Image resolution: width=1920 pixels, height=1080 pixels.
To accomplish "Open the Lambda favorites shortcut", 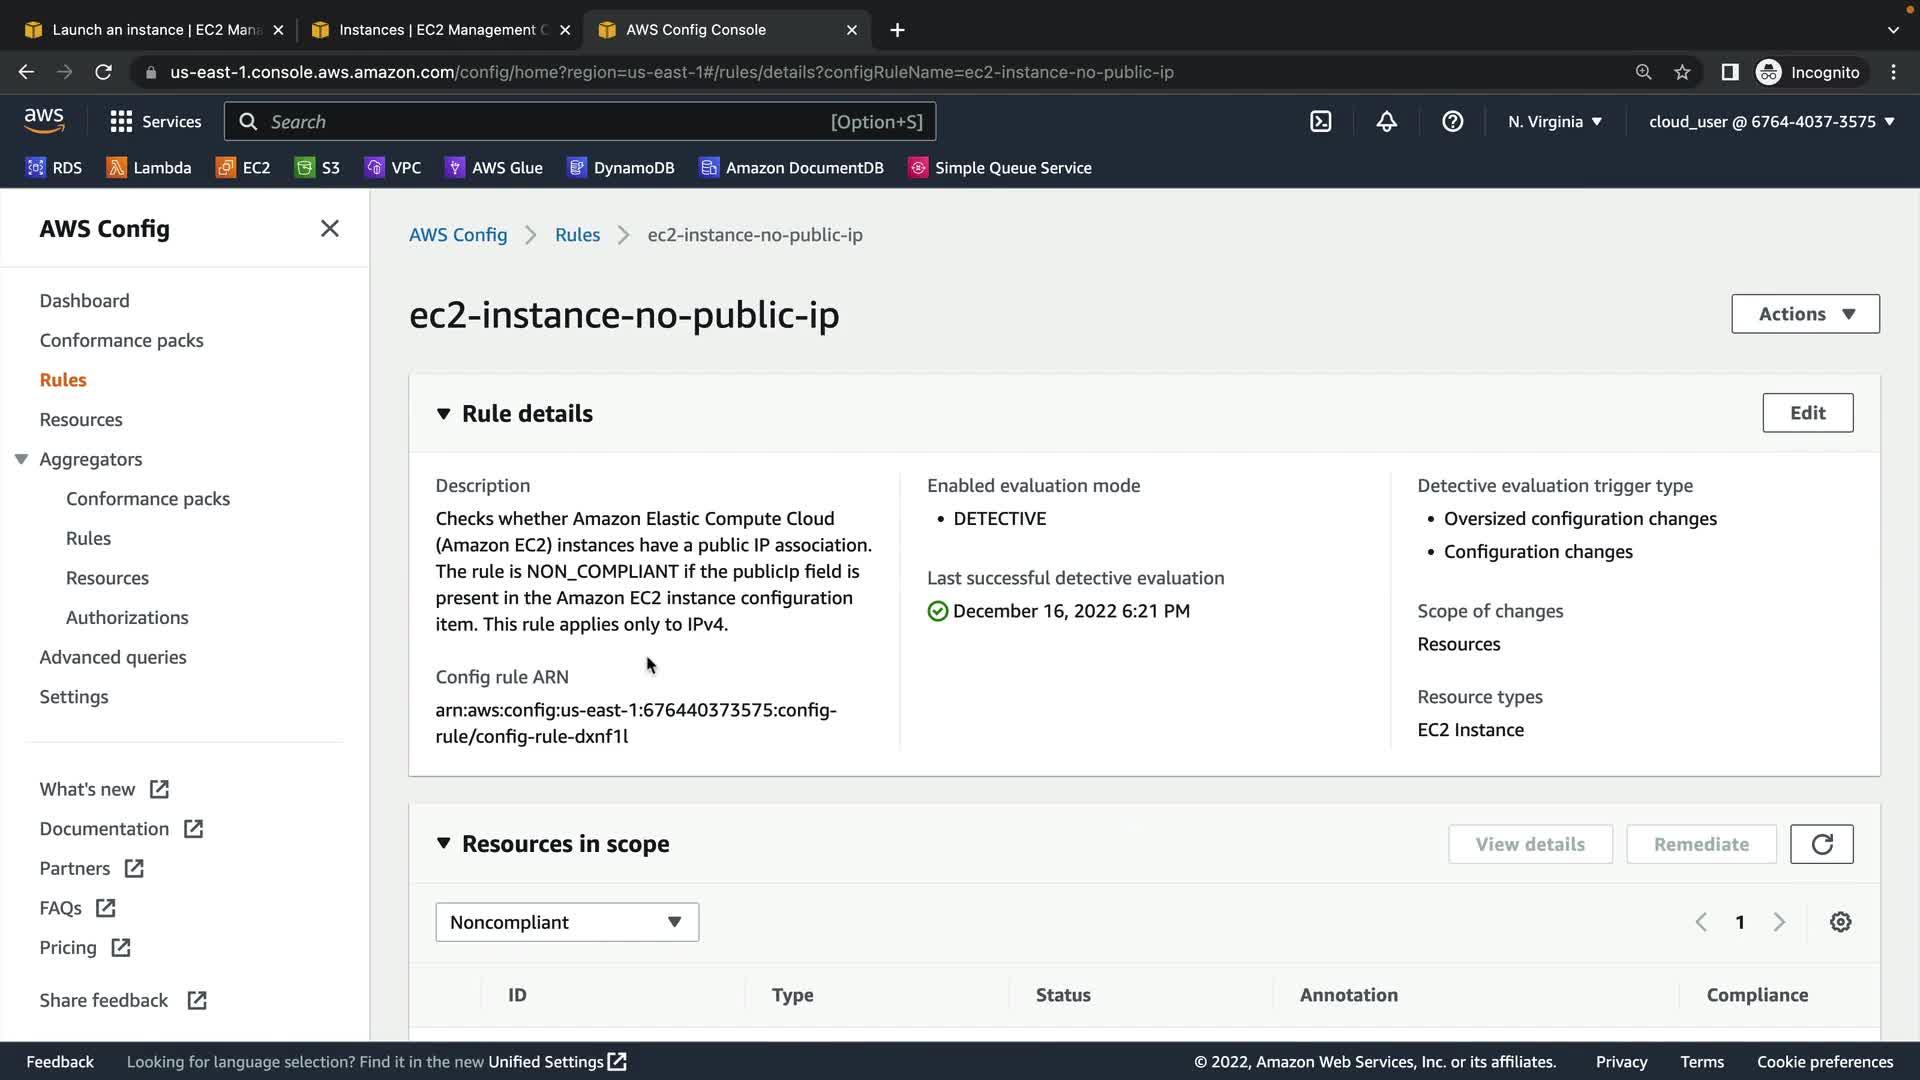I will pos(149,168).
